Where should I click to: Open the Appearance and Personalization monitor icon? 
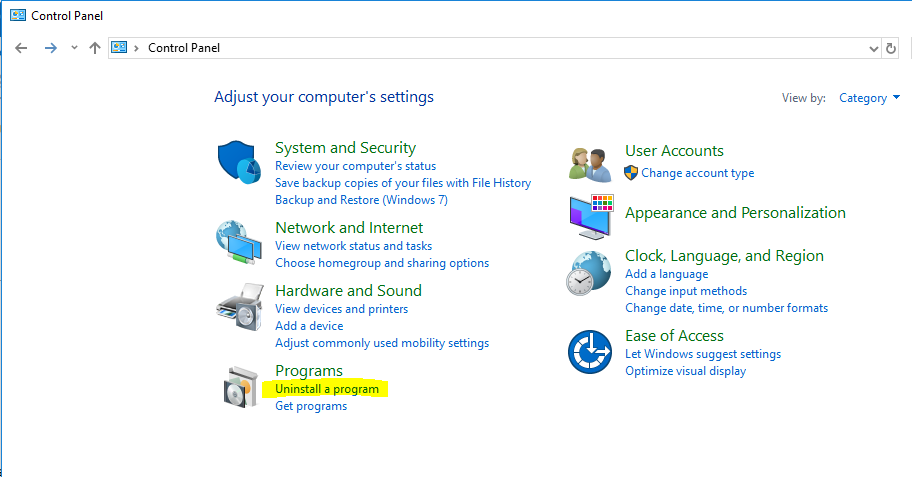pos(591,216)
